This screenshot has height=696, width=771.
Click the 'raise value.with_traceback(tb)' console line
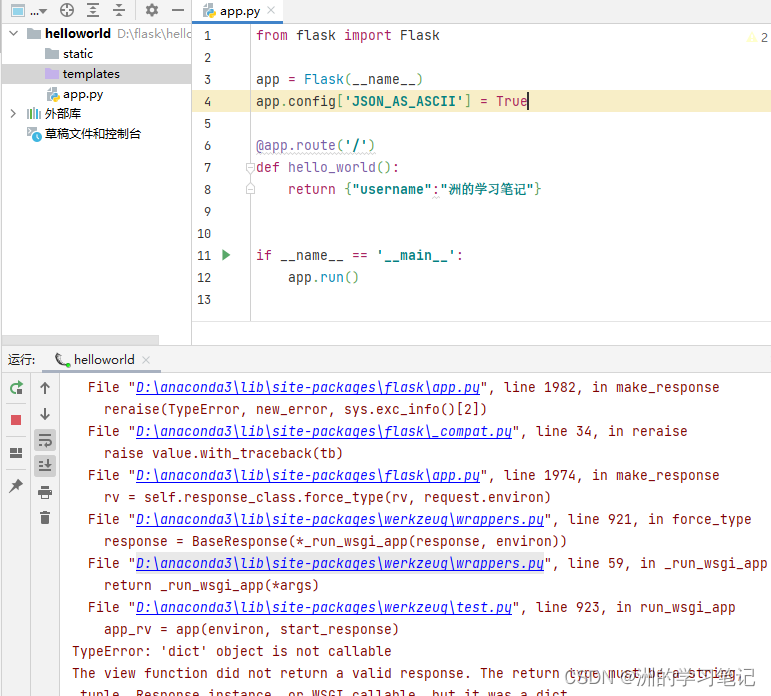click(x=223, y=453)
